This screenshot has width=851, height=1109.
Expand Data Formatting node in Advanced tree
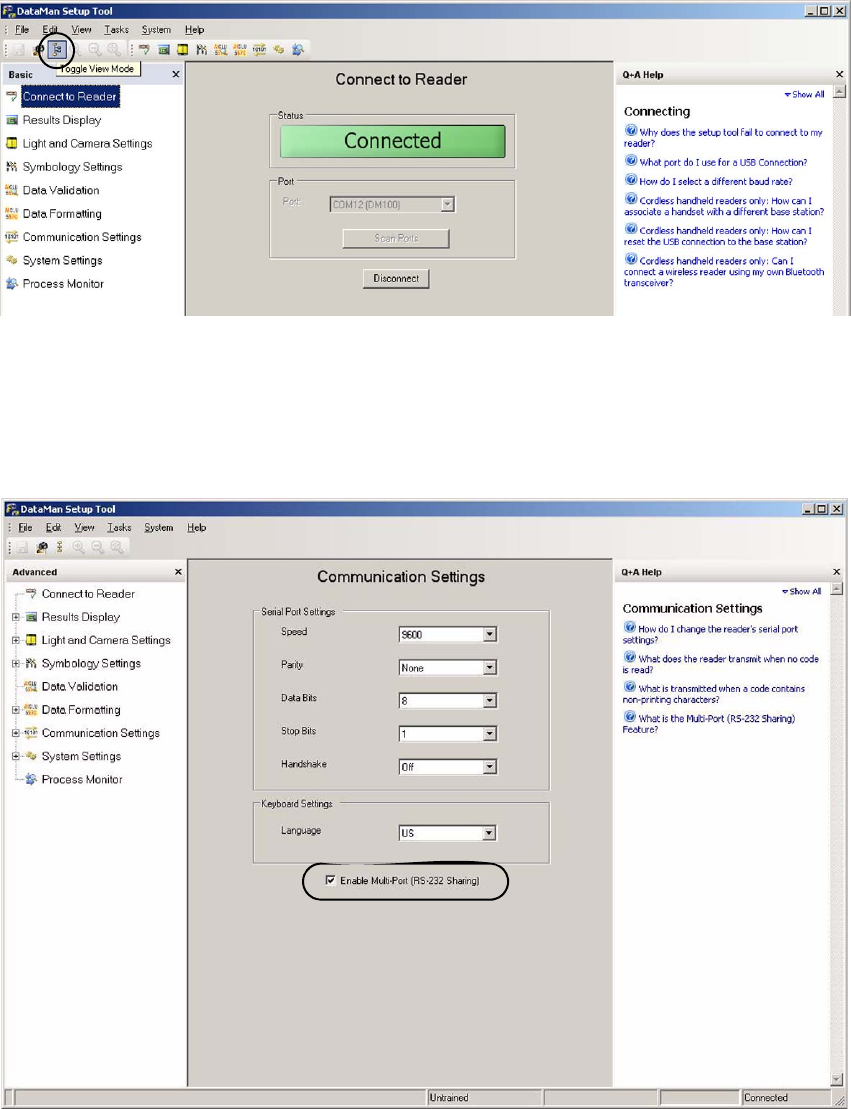click(16, 709)
